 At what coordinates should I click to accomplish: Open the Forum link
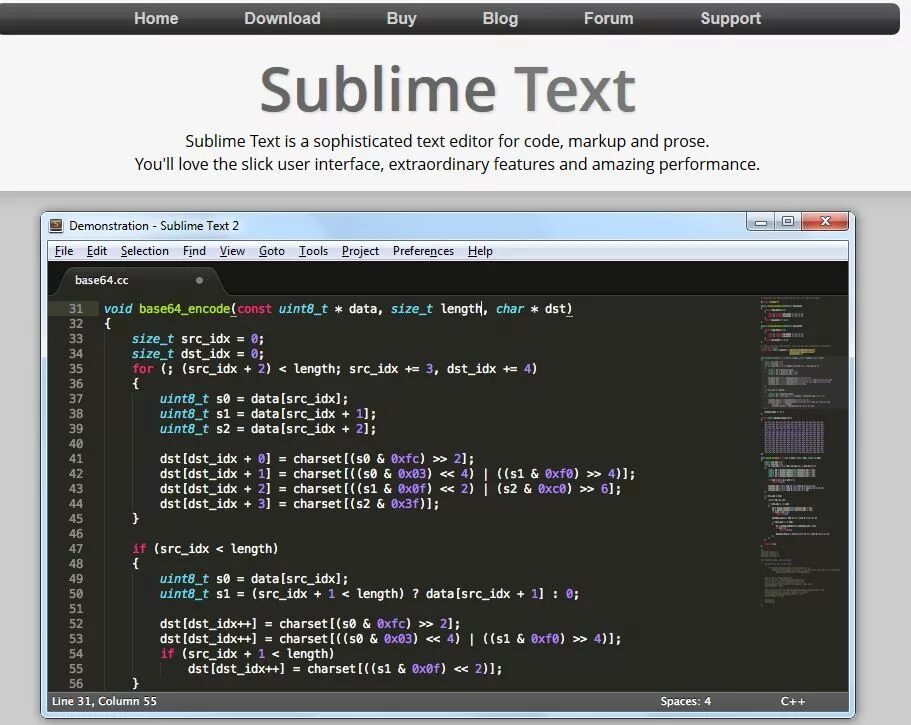click(608, 19)
